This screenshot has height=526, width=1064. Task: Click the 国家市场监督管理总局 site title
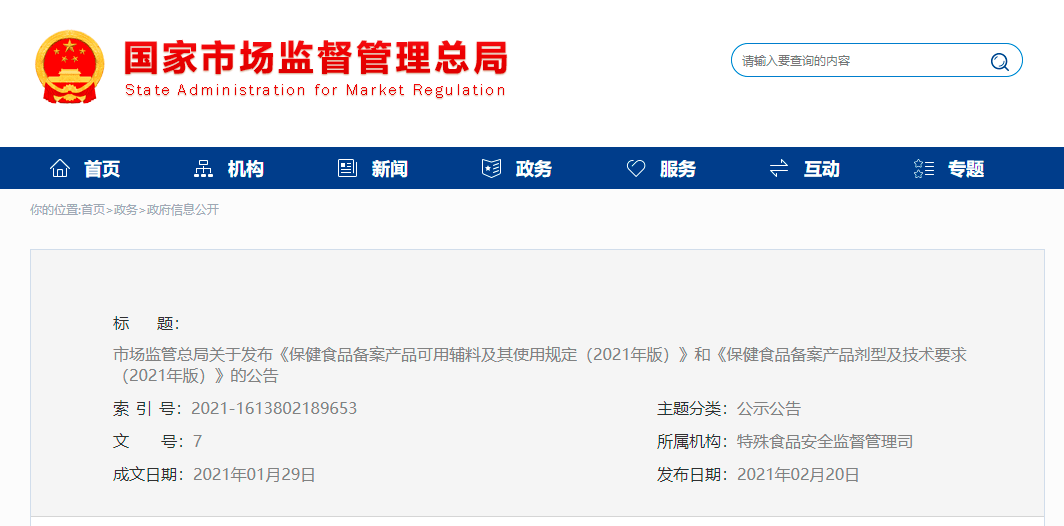coord(316,59)
